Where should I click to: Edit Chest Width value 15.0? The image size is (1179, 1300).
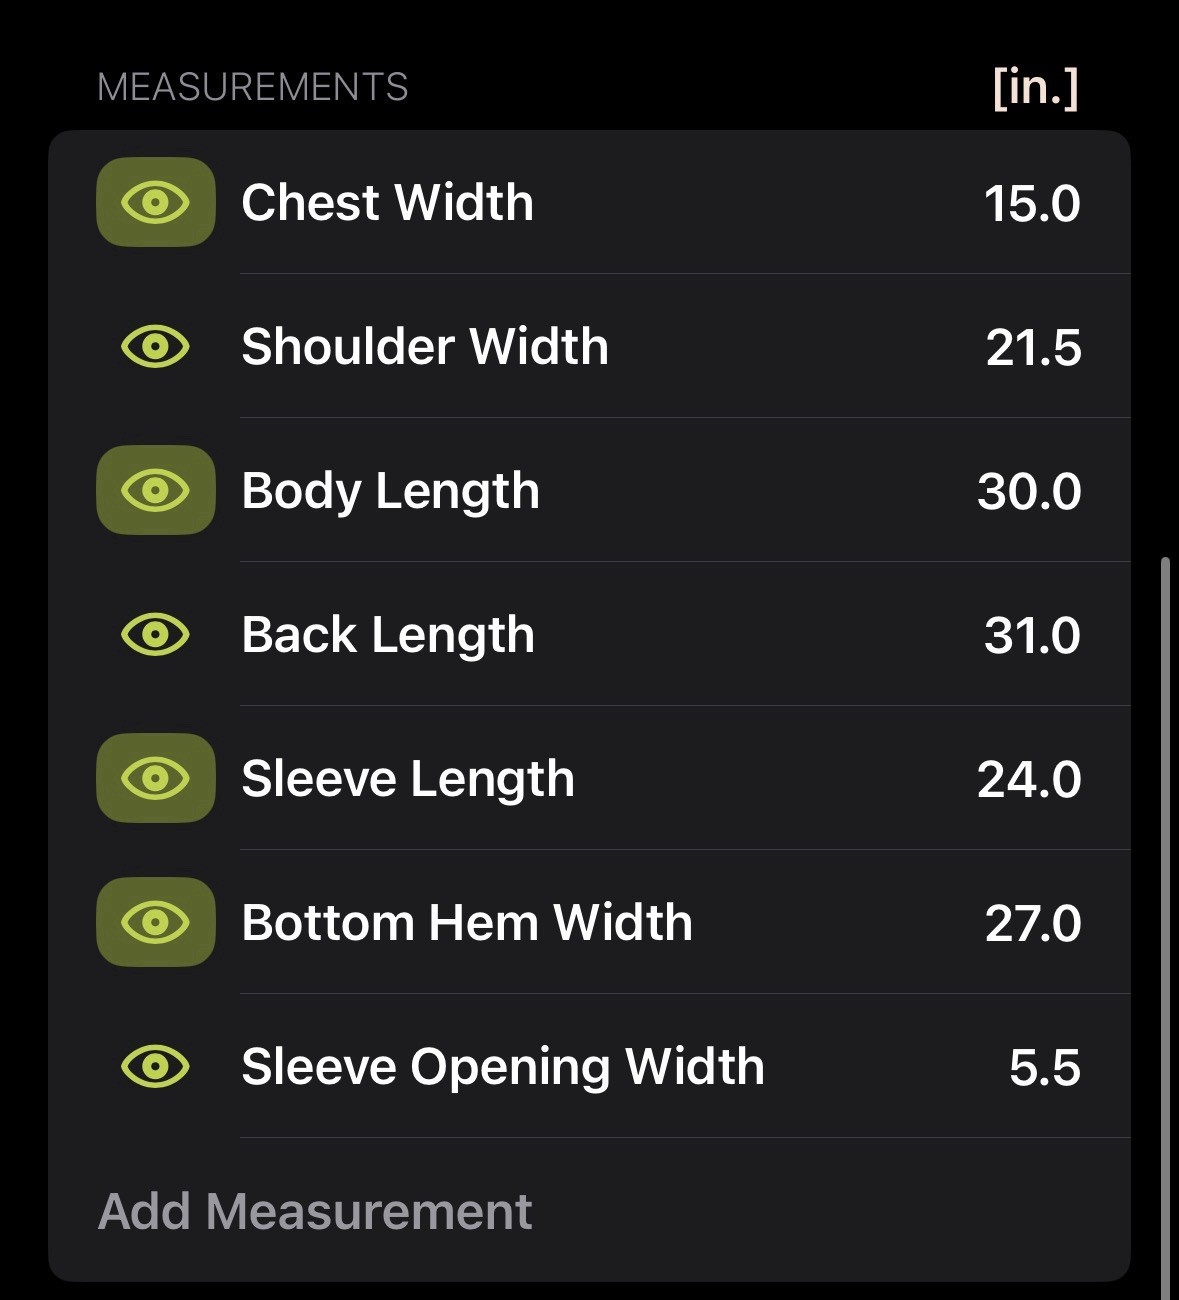click(x=1031, y=204)
